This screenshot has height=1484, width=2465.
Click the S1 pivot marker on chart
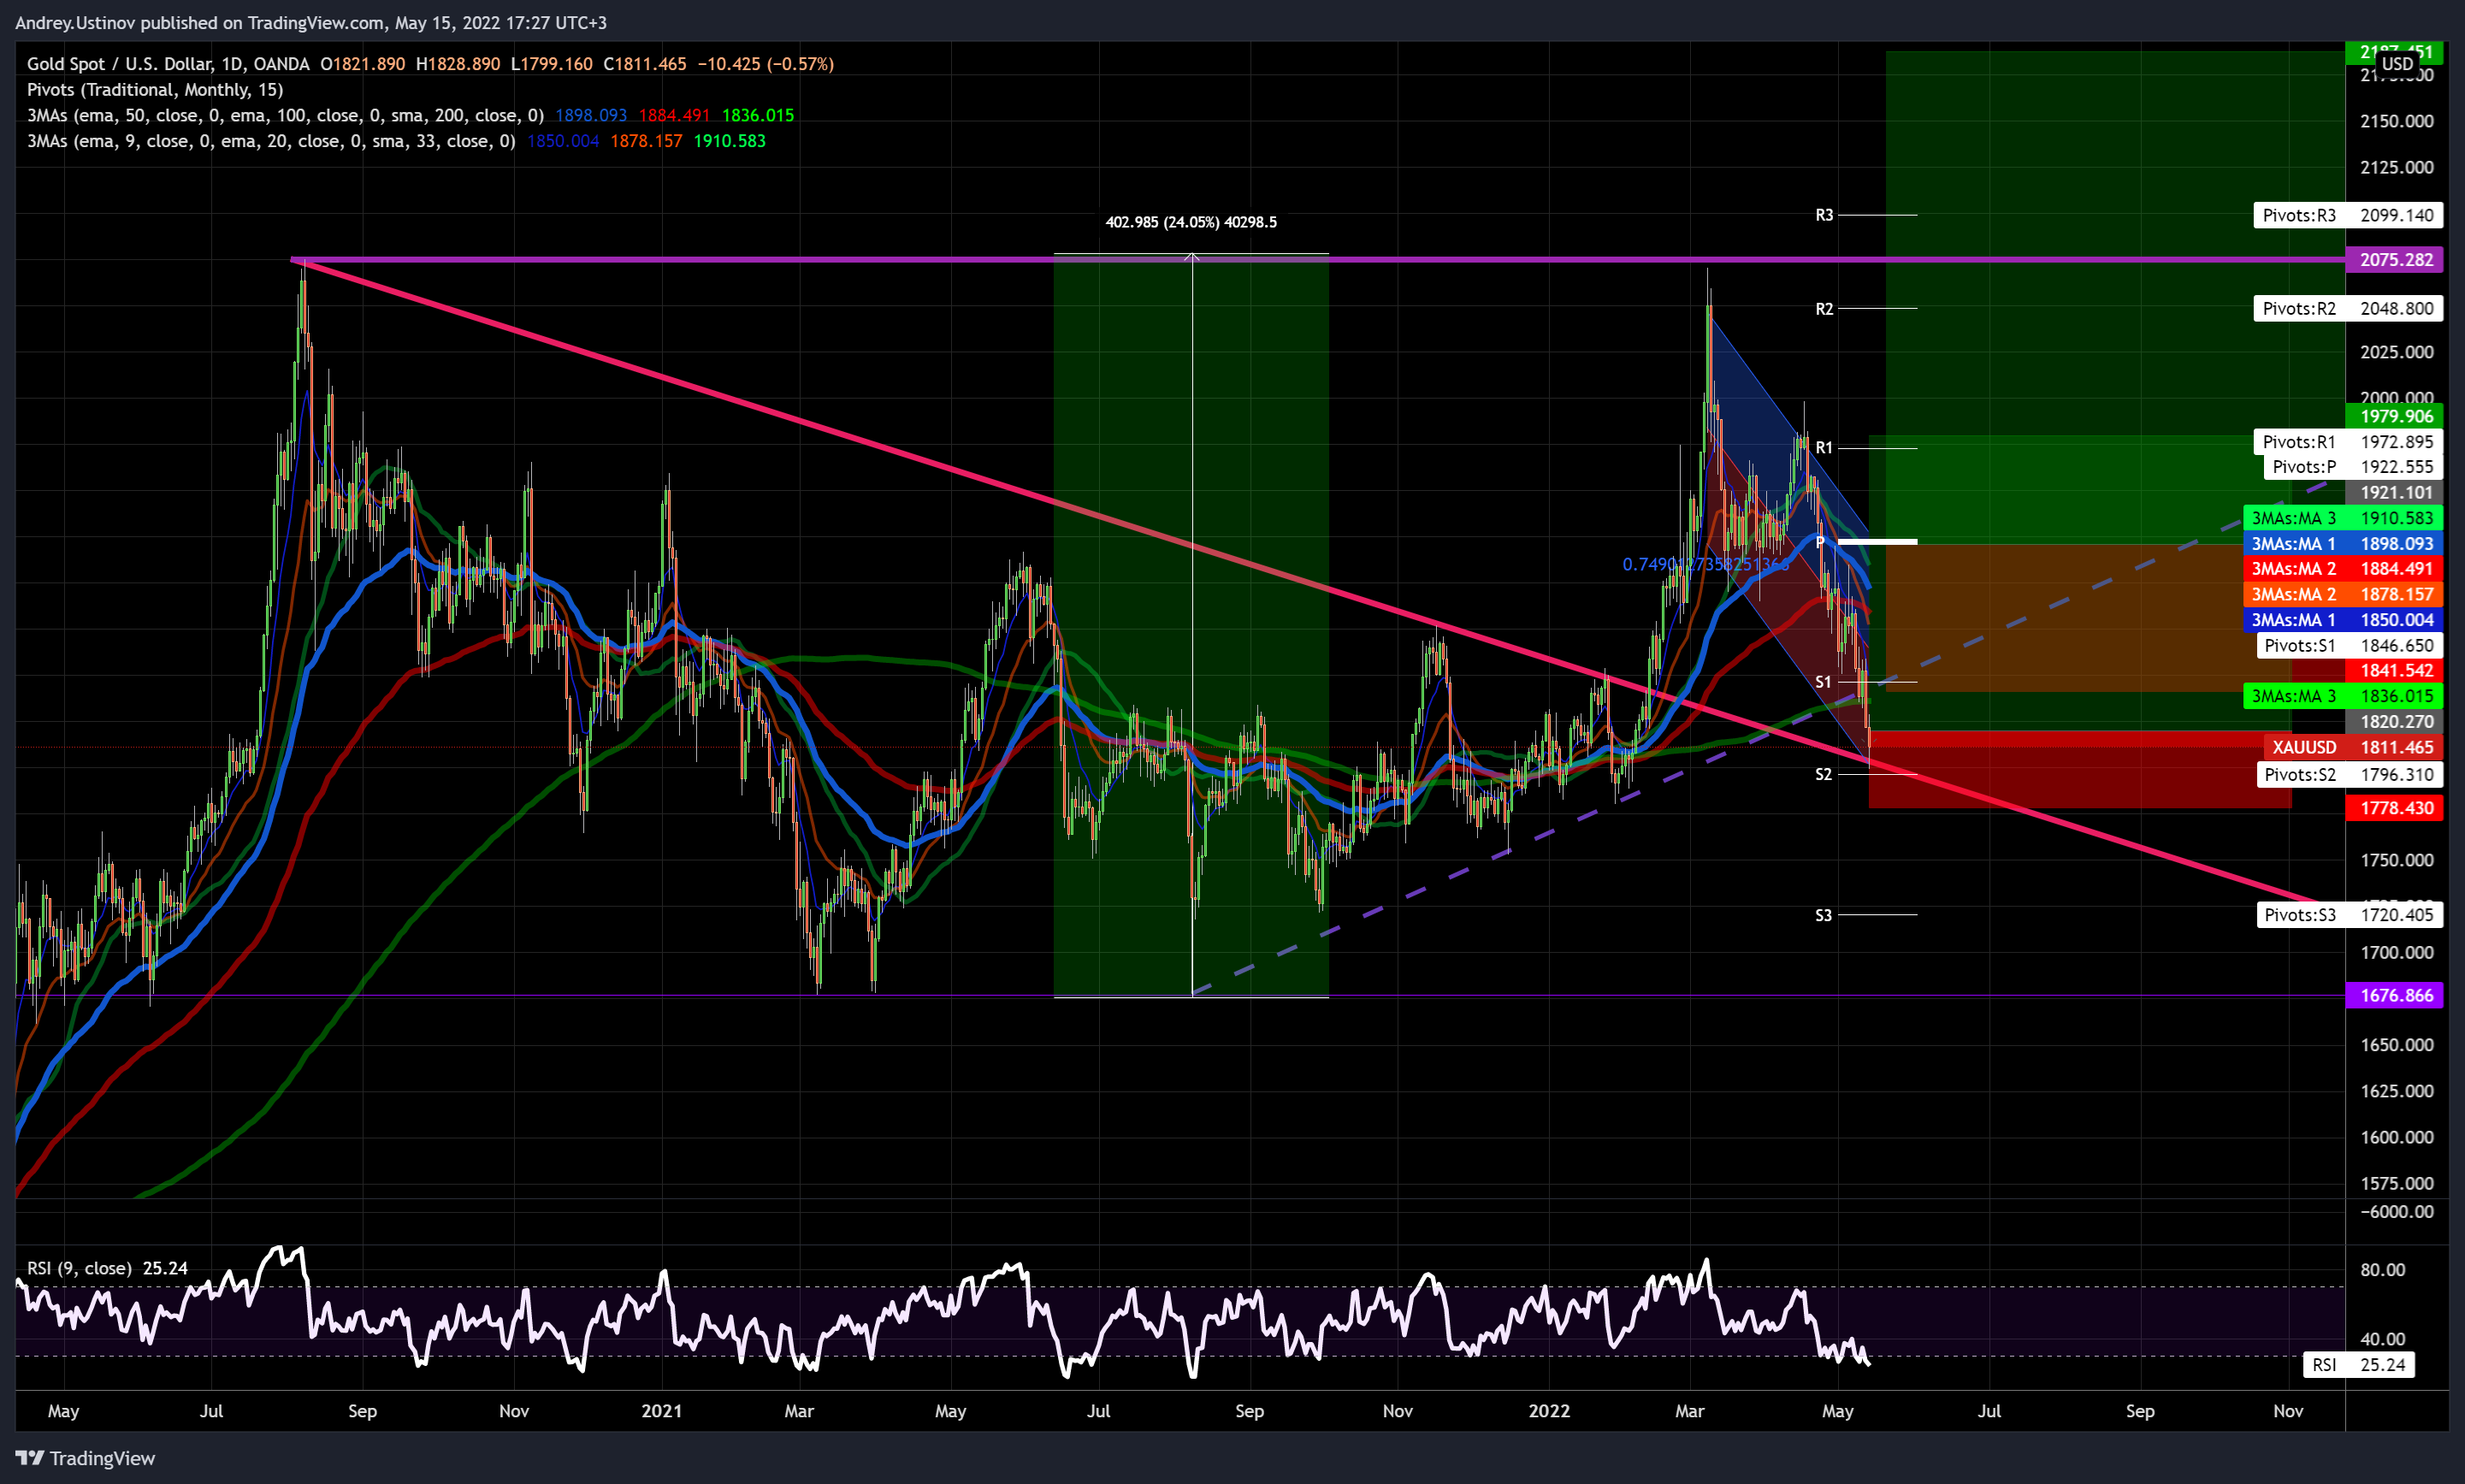point(1824,682)
